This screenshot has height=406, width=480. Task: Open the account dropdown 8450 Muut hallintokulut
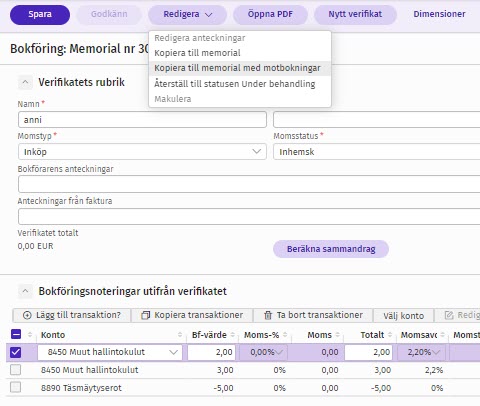[110, 352]
